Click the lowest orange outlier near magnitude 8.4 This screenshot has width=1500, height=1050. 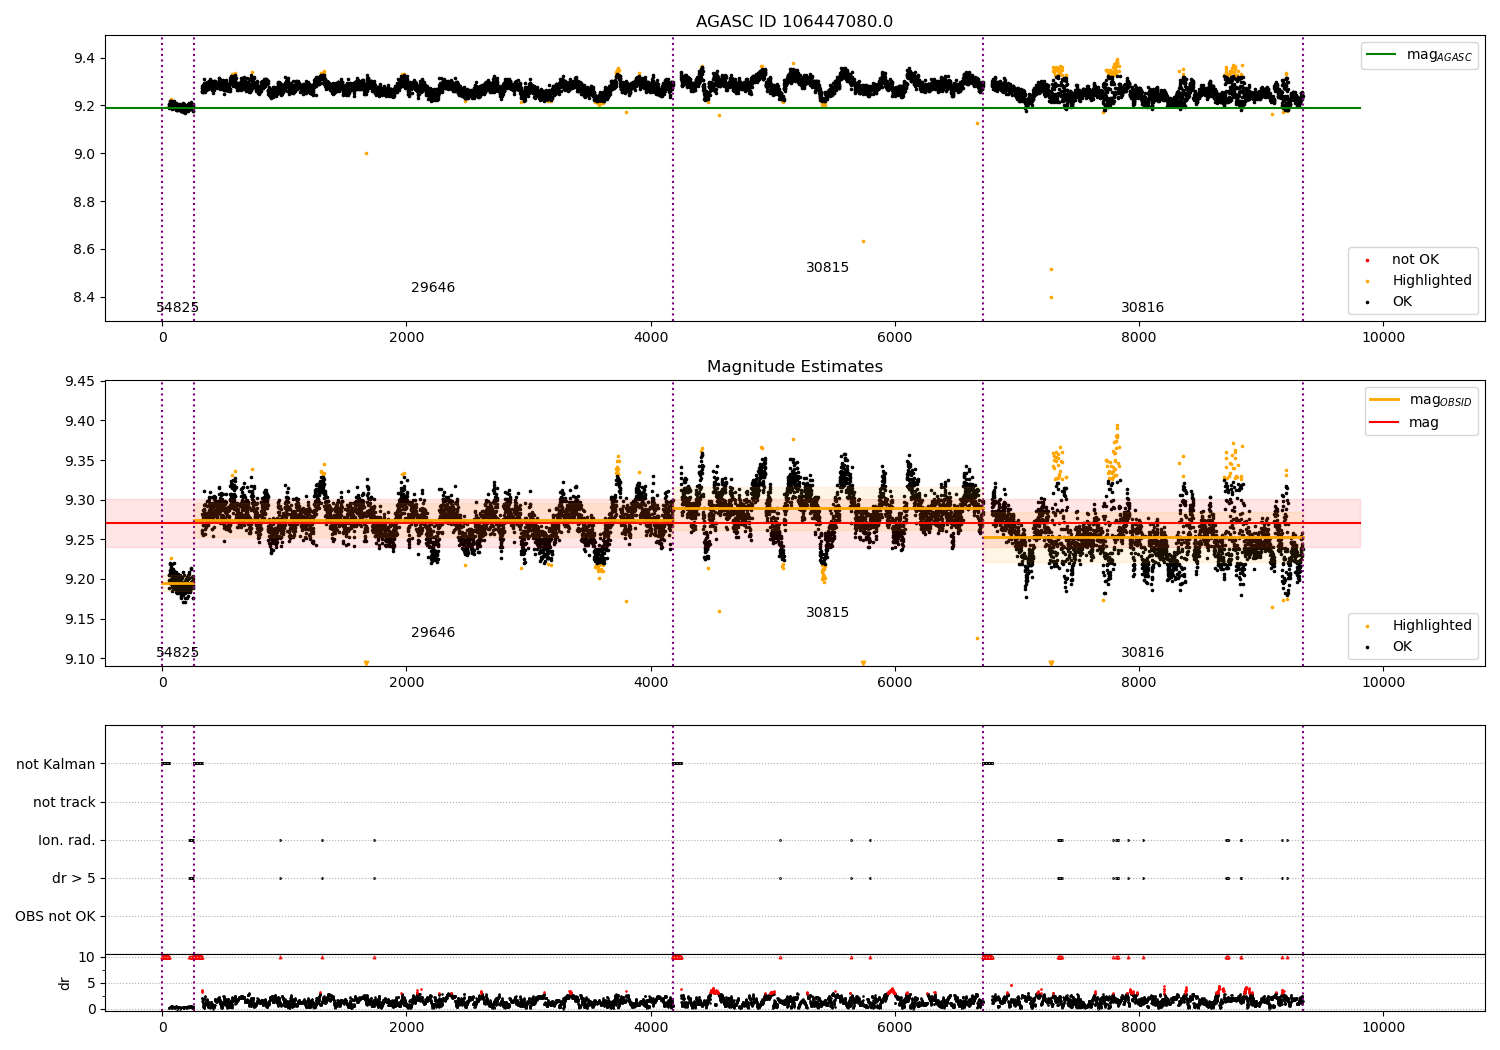pyautogui.click(x=1051, y=297)
